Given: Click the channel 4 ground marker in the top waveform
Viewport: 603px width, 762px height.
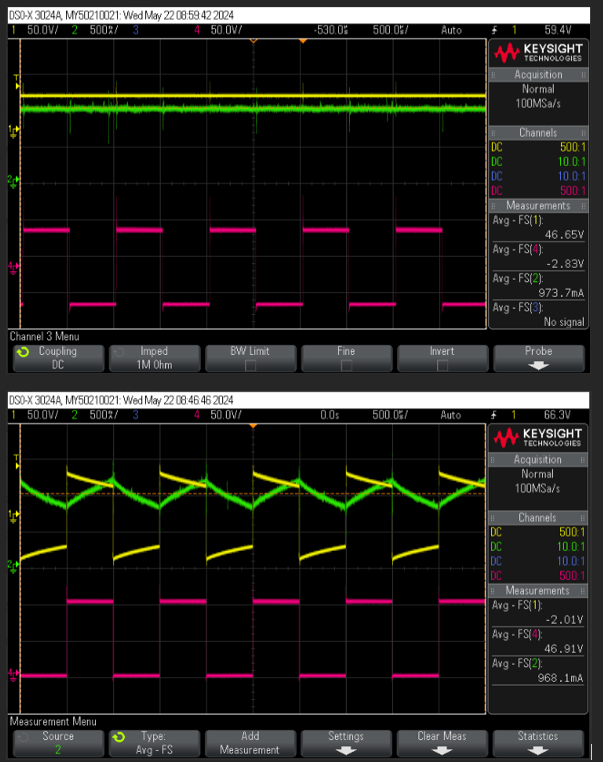Looking at the screenshot, I should [x=13, y=267].
